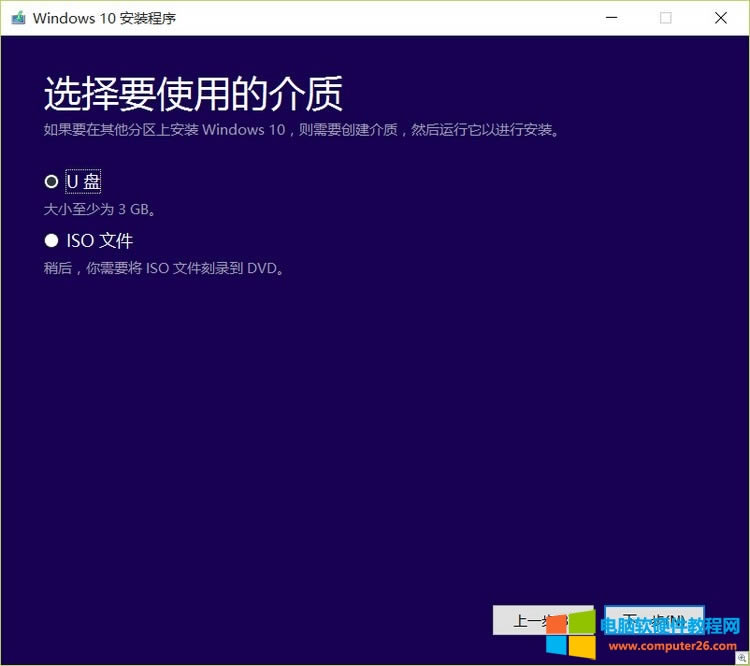The width and height of the screenshot is (750, 666).
Task: Click the magnifier icon in the corner
Action: pyautogui.click(x=741, y=658)
